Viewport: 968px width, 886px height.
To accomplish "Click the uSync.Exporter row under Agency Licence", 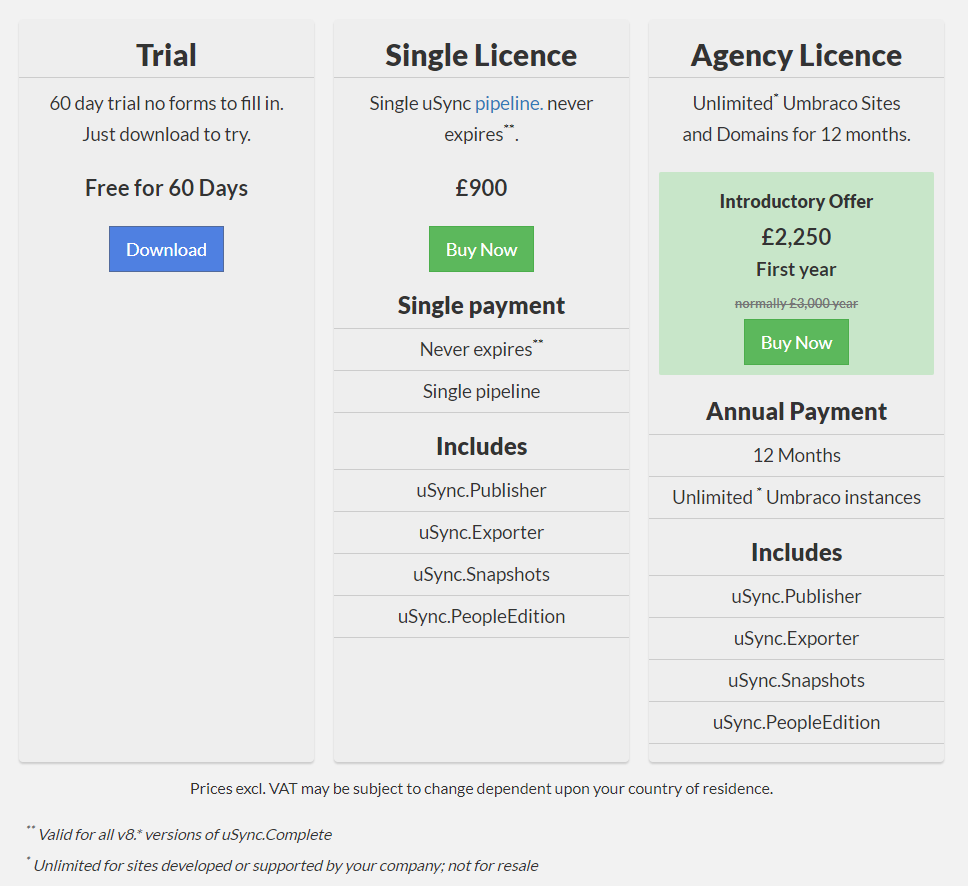I will pos(795,638).
